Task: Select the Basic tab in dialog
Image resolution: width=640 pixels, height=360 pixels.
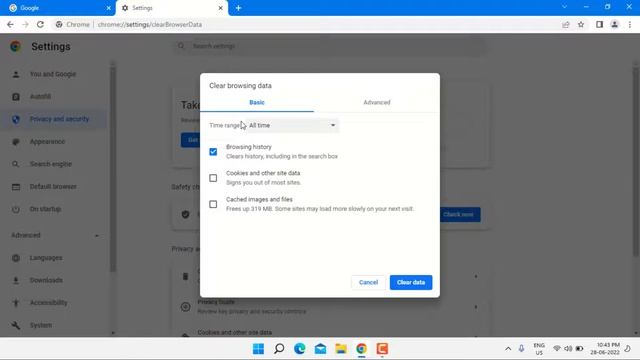Action: click(257, 102)
